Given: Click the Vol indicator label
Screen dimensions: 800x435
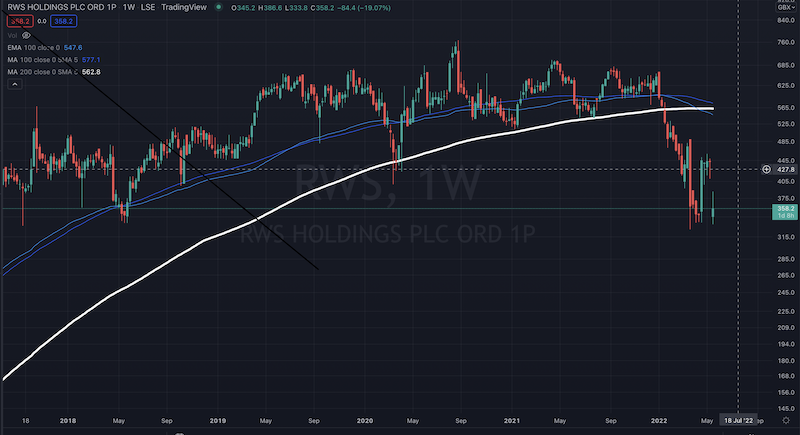Looking at the screenshot, I should pyautogui.click(x=12, y=35).
